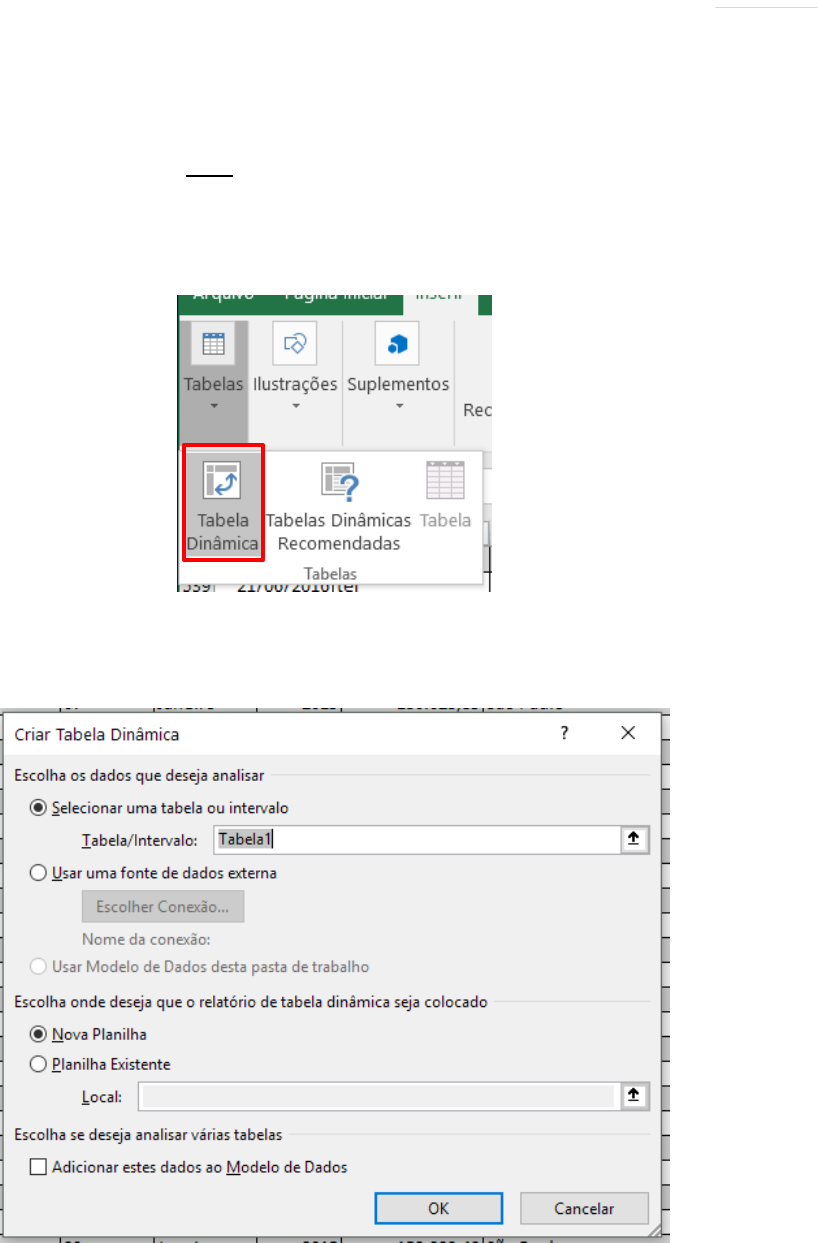The width and height of the screenshot is (818, 1243).
Task: Select 'Usar uma fonte de dados externa'
Action: 39,873
